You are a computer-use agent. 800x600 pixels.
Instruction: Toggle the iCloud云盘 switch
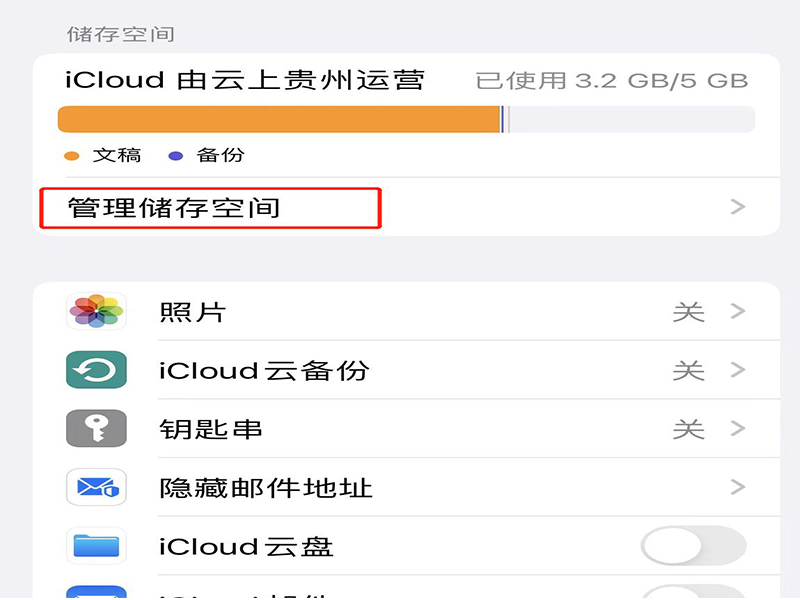(693, 546)
